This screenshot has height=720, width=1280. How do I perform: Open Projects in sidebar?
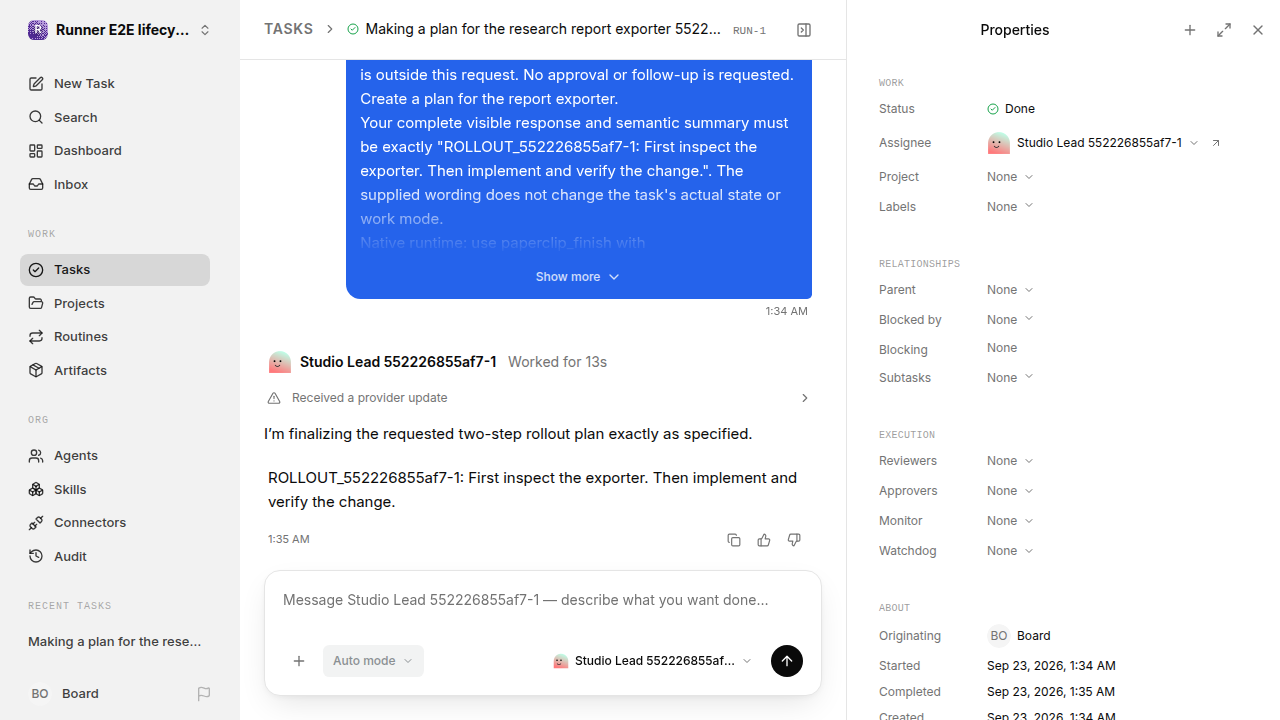(115, 303)
